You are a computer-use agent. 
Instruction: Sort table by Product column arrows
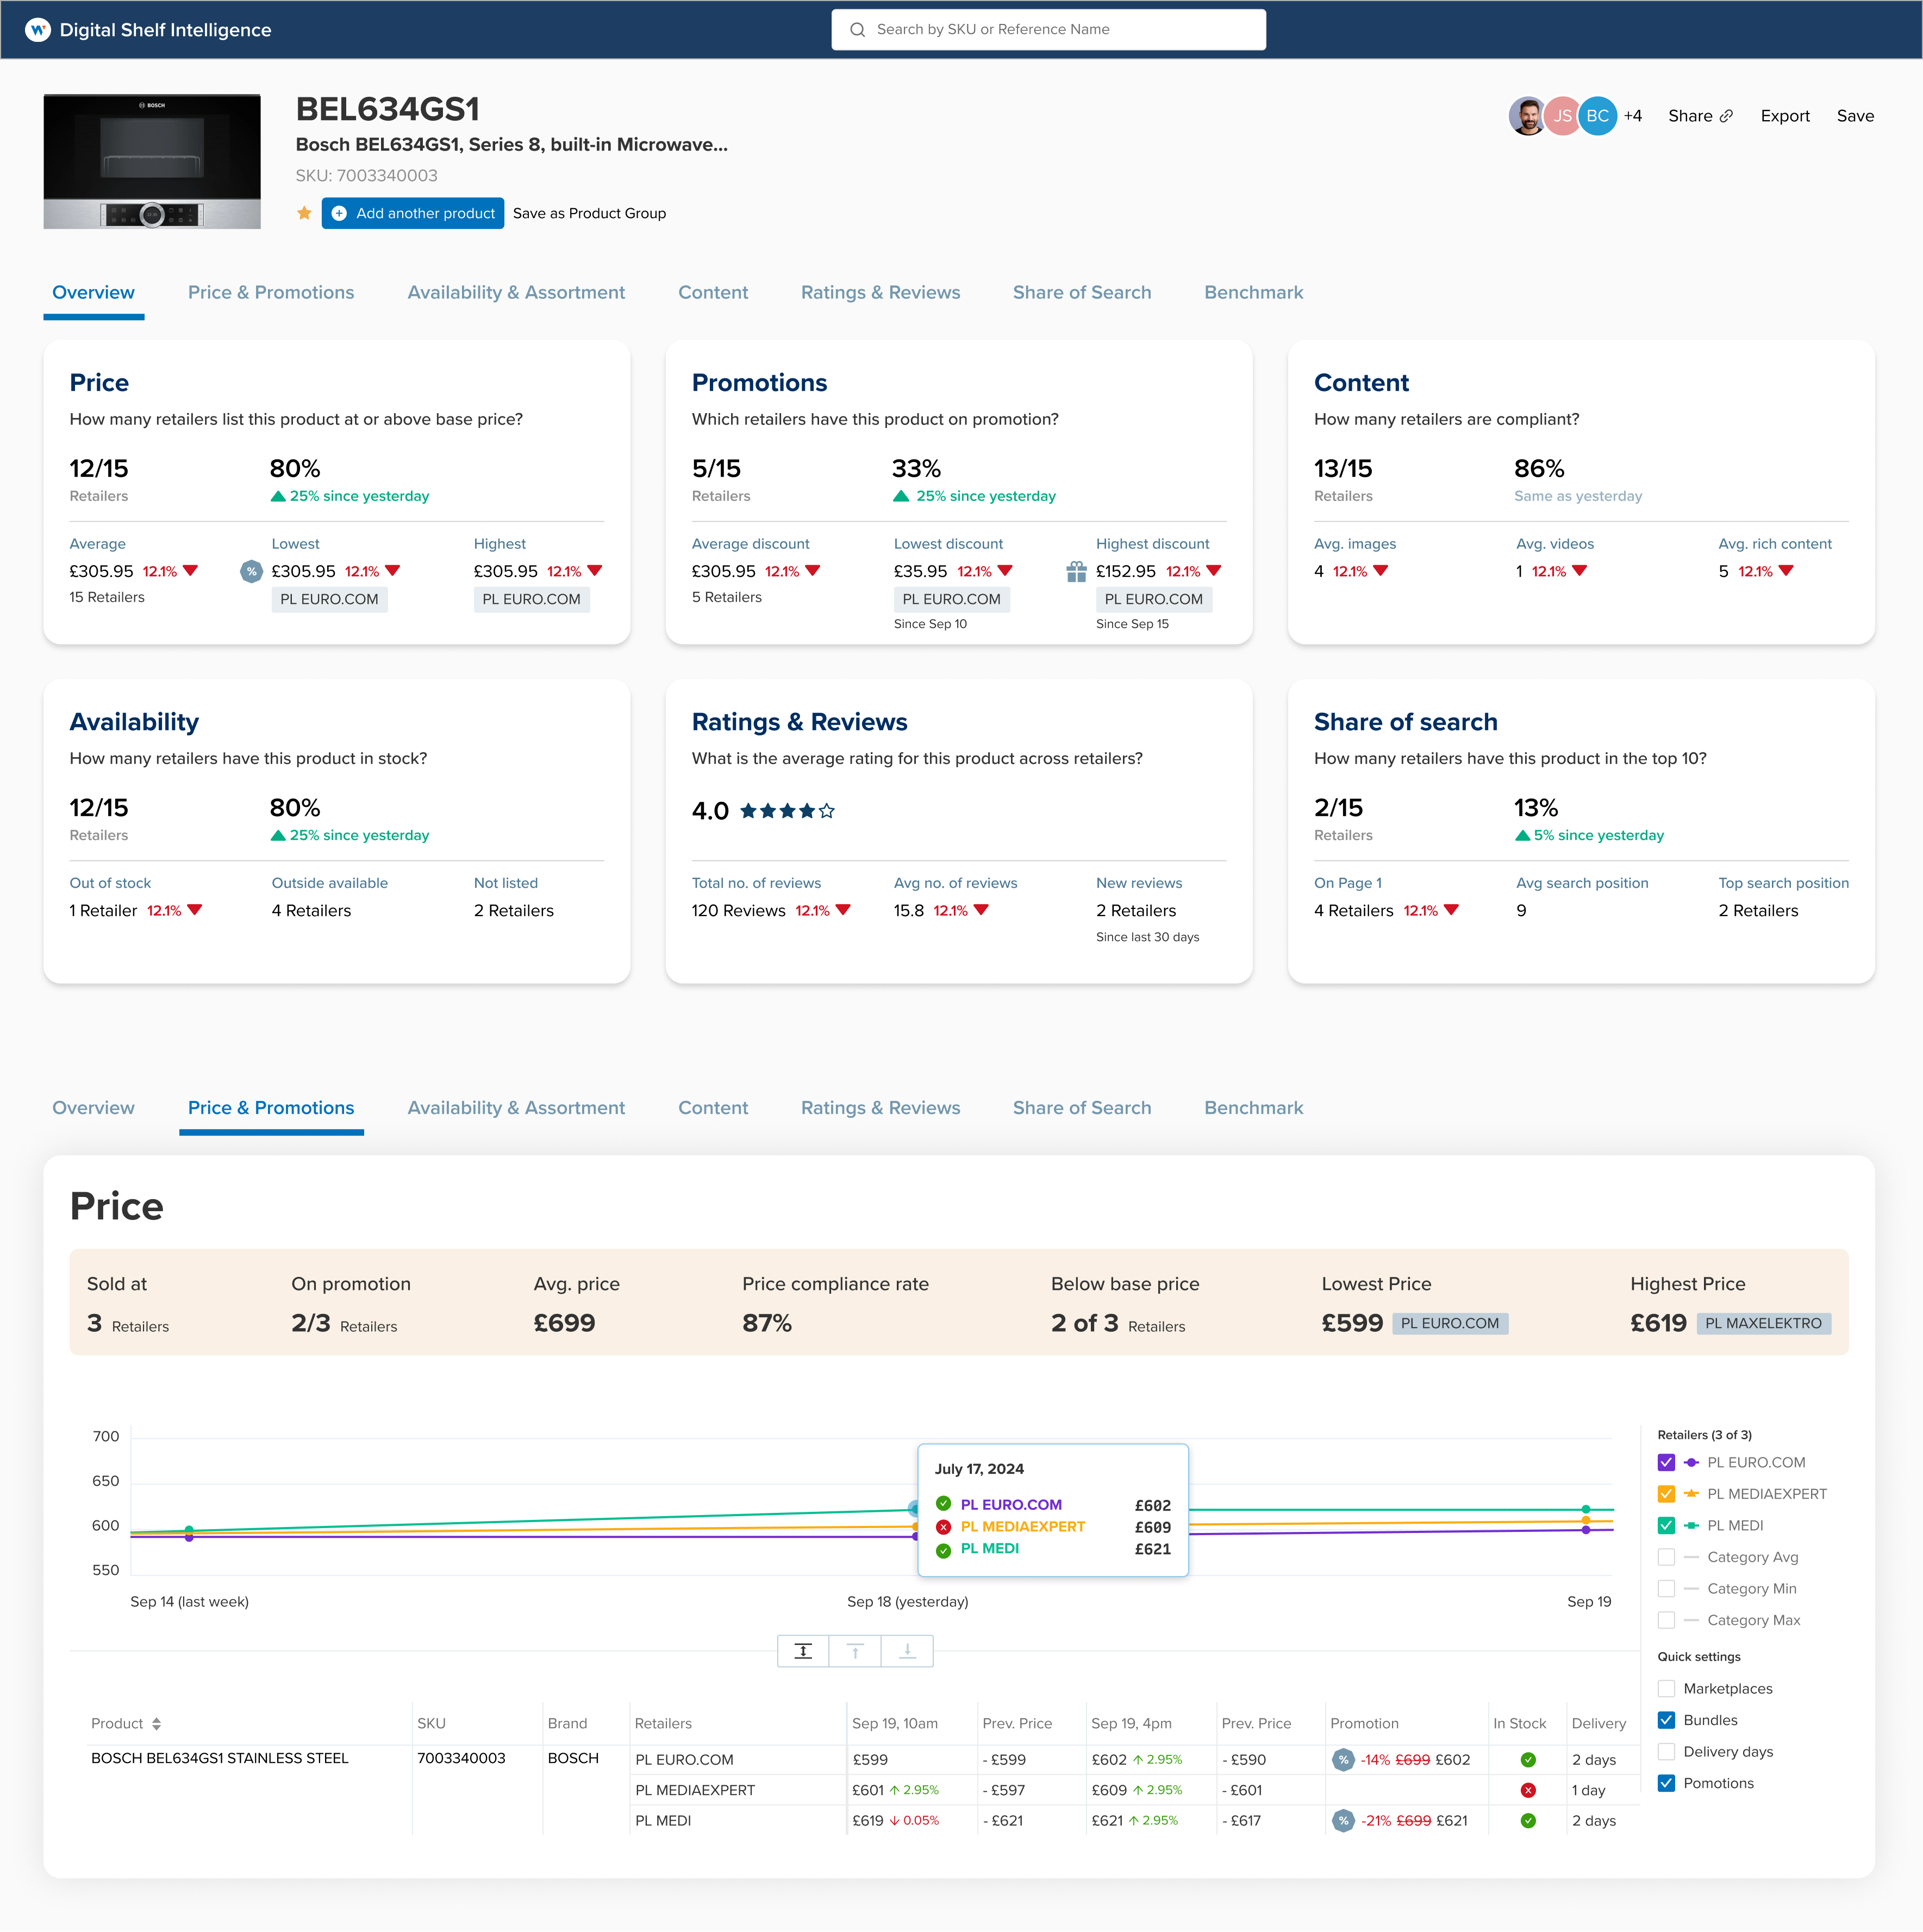(156, 1723)
